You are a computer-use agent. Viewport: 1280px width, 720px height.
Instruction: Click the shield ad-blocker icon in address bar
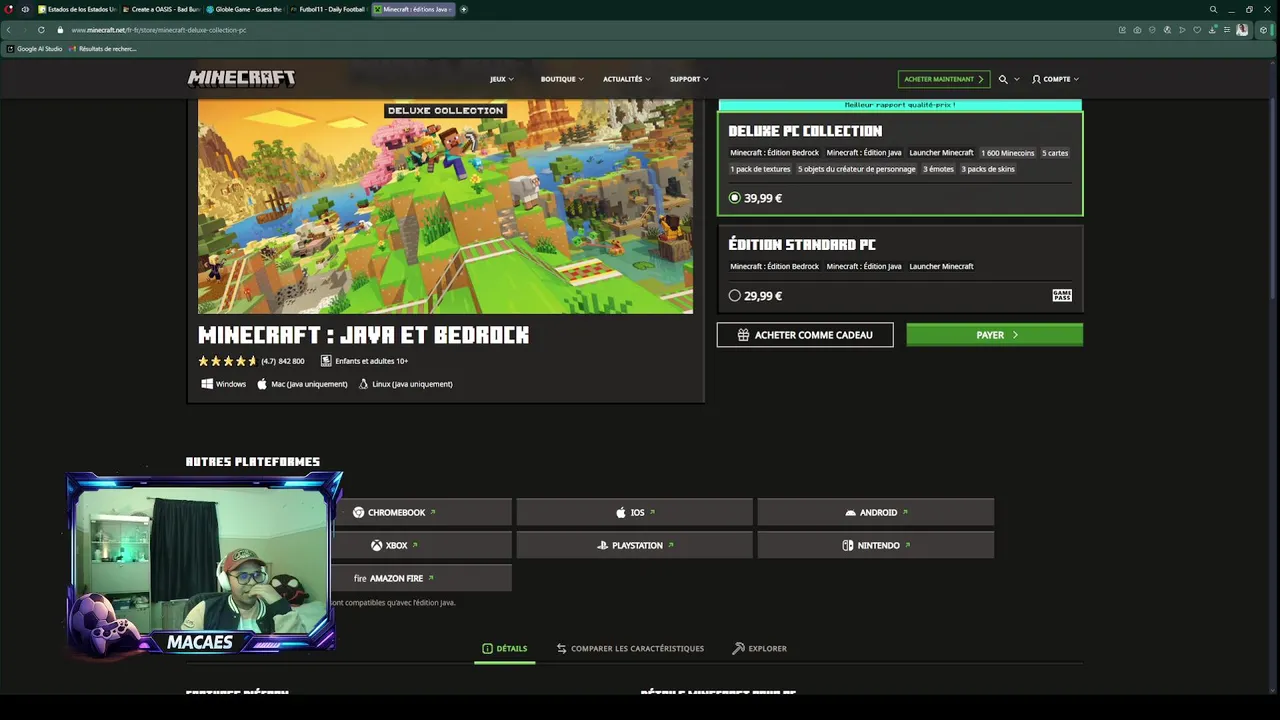pyautogui.click(x=1152, y=30)
